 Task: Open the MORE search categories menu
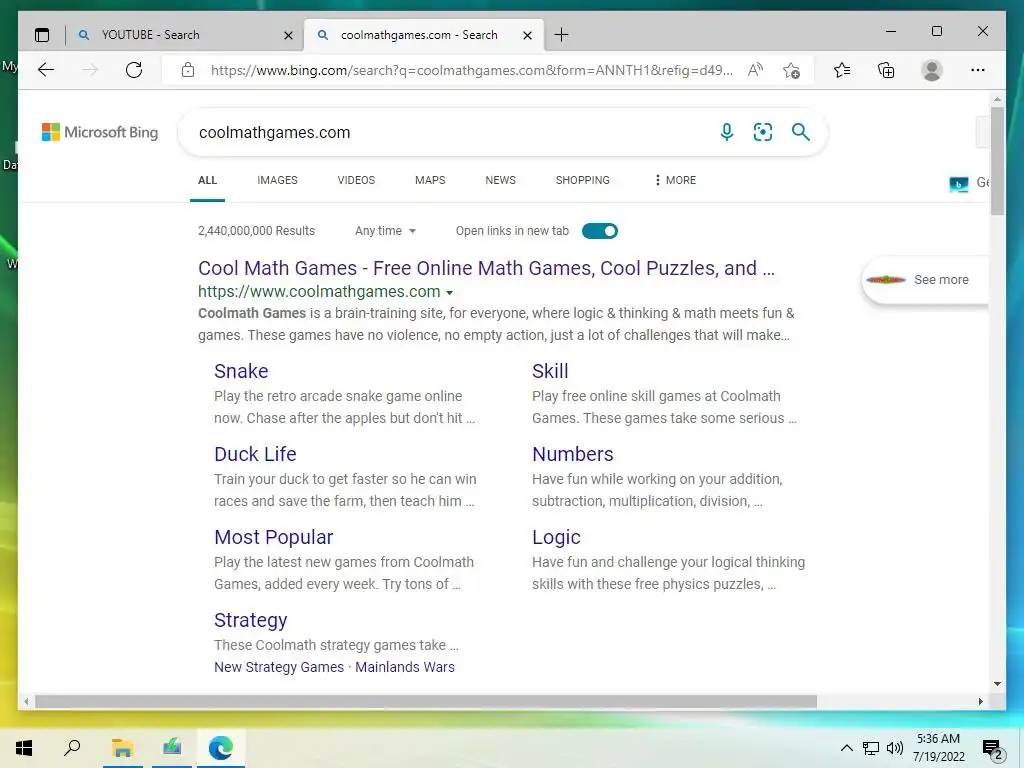click(675, 180)
